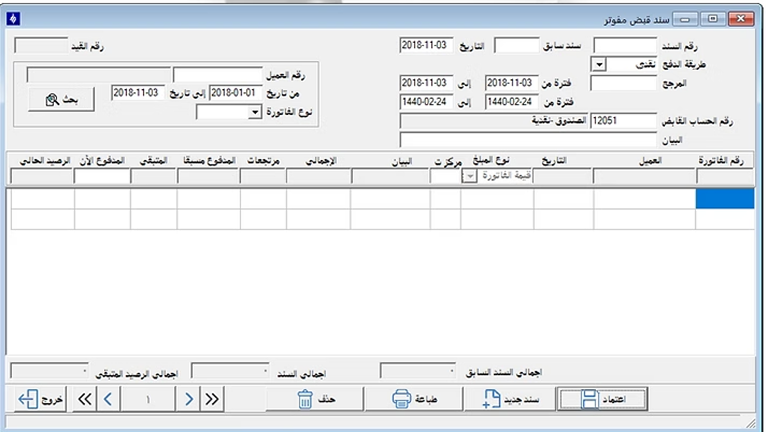Go to the previous record (single left arrow)
The image size is (768, 432).
pyautogui.click(x=108, y=399)
